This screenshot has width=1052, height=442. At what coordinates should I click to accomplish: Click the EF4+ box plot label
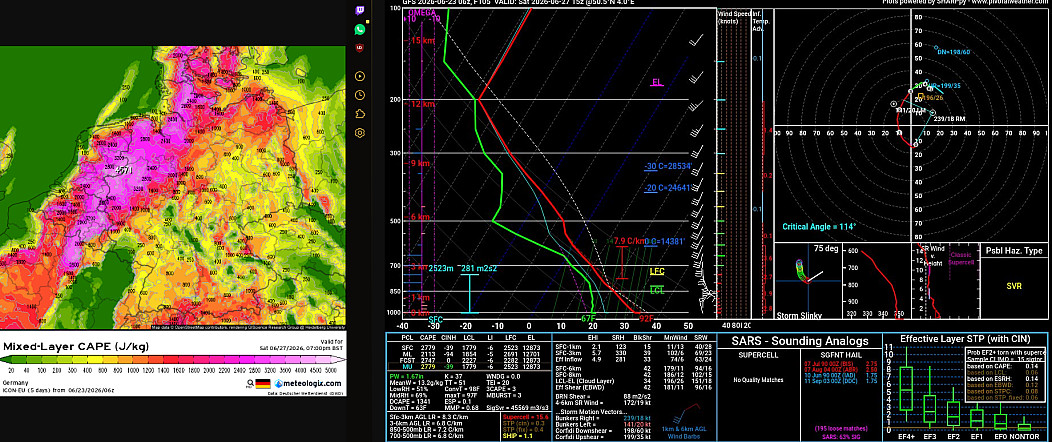click(906, 436)
